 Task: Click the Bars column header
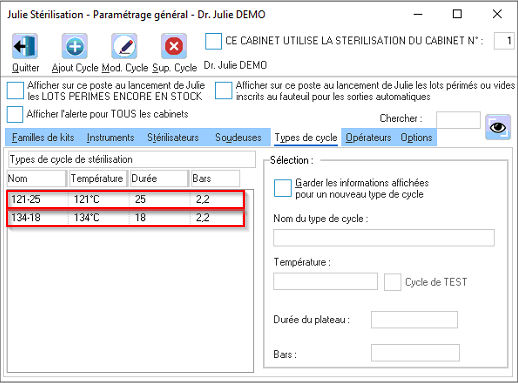[215, 178]
